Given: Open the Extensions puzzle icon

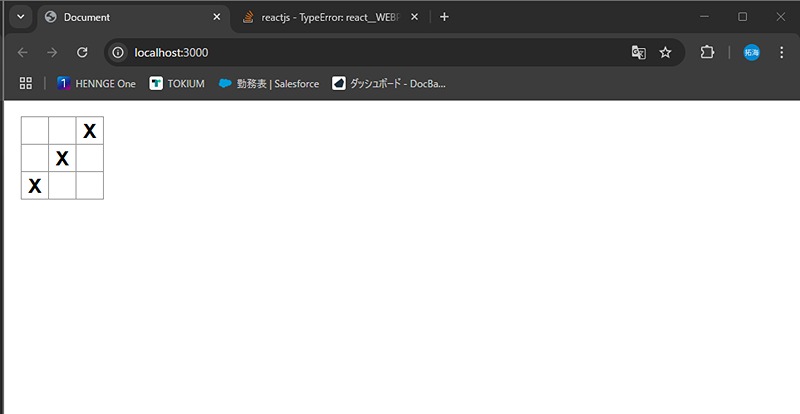Looking at the screenshot, I should pyautogui.click(x=707, y=53).
